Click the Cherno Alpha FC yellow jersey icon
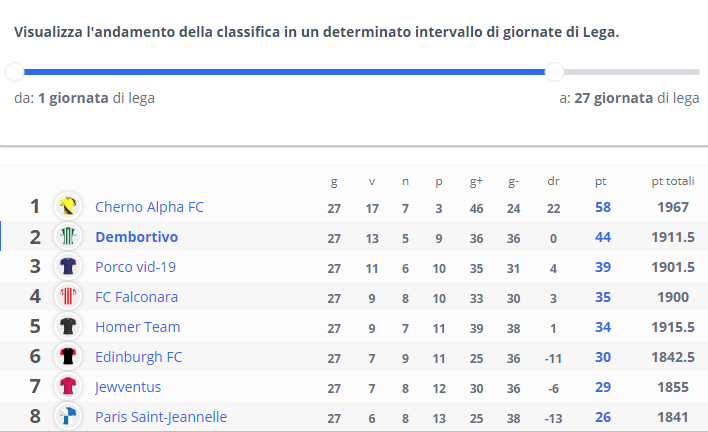Viewport: 708px width, 432px height. [68, 206]
